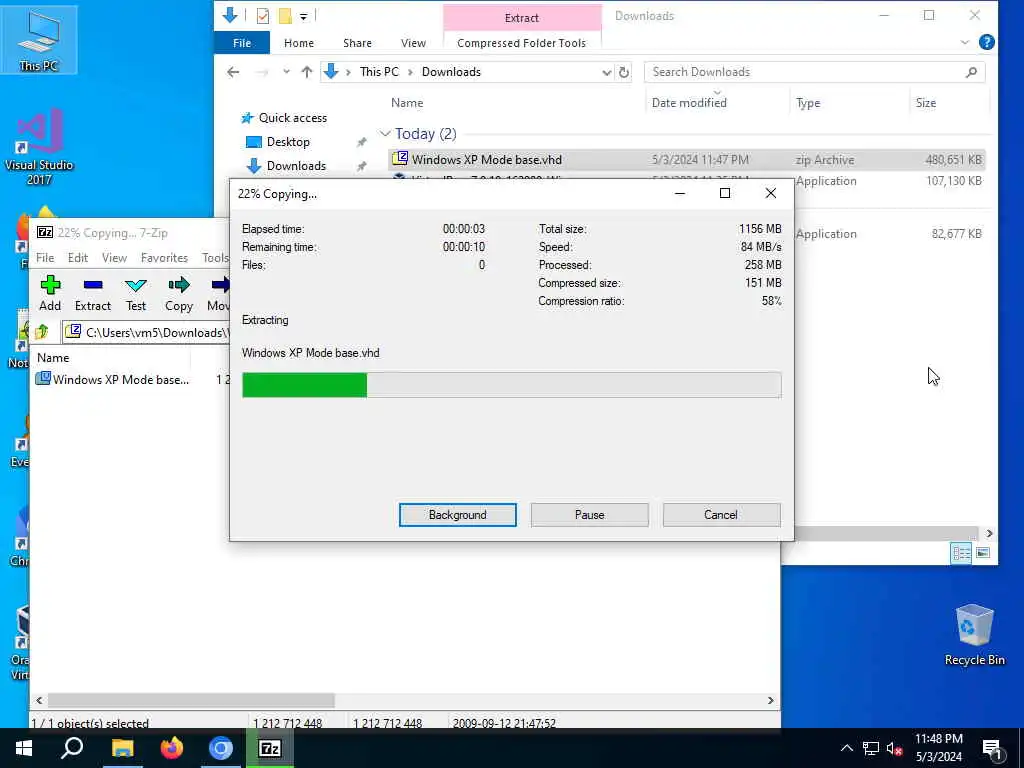
Task: Click the Add toolbar icon in 7-Zip
Action: (x=50, y=293)
